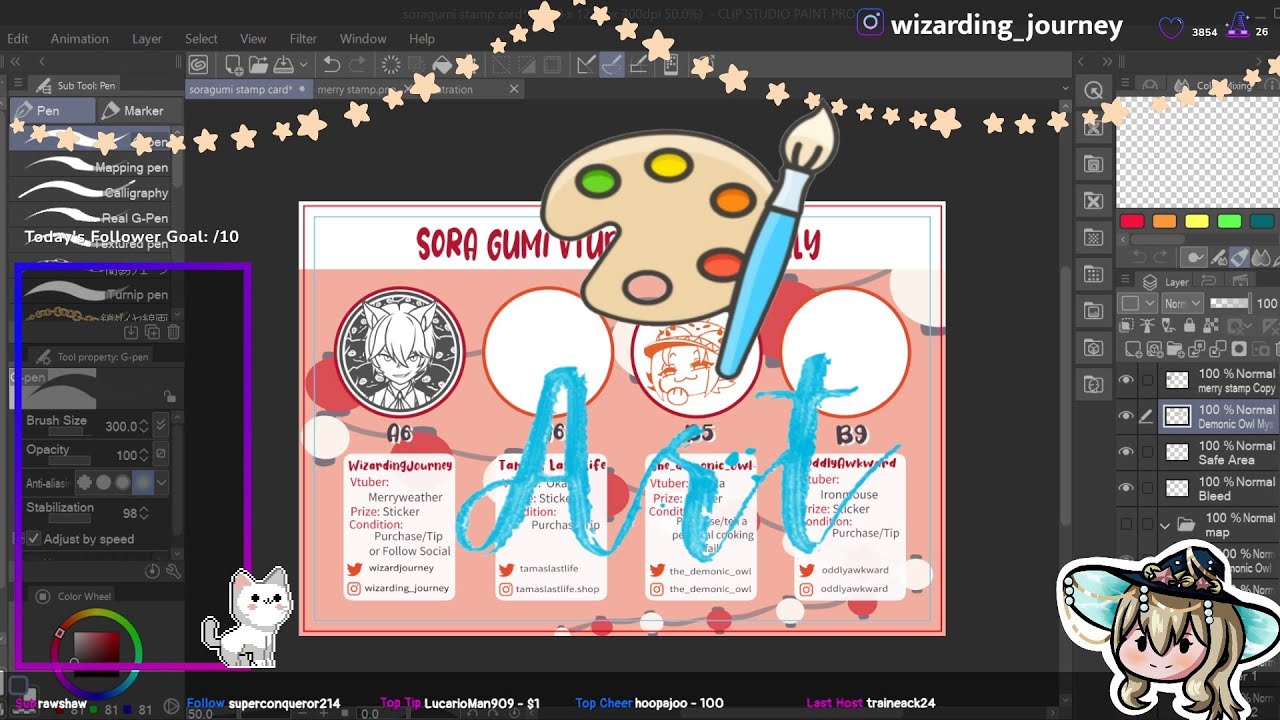Open the Filter menu

coord(303,38)
